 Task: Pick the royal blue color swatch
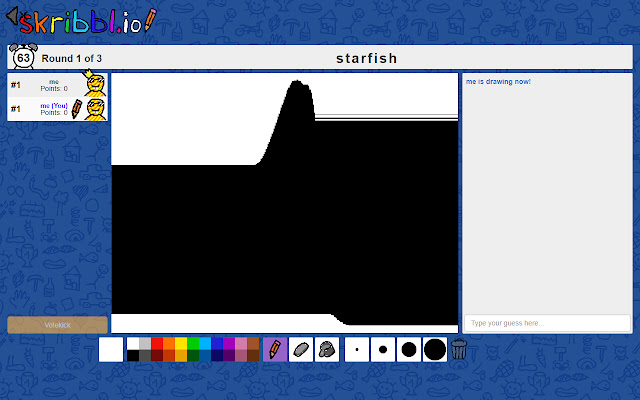pyautogui.click(x=217, y=343)
